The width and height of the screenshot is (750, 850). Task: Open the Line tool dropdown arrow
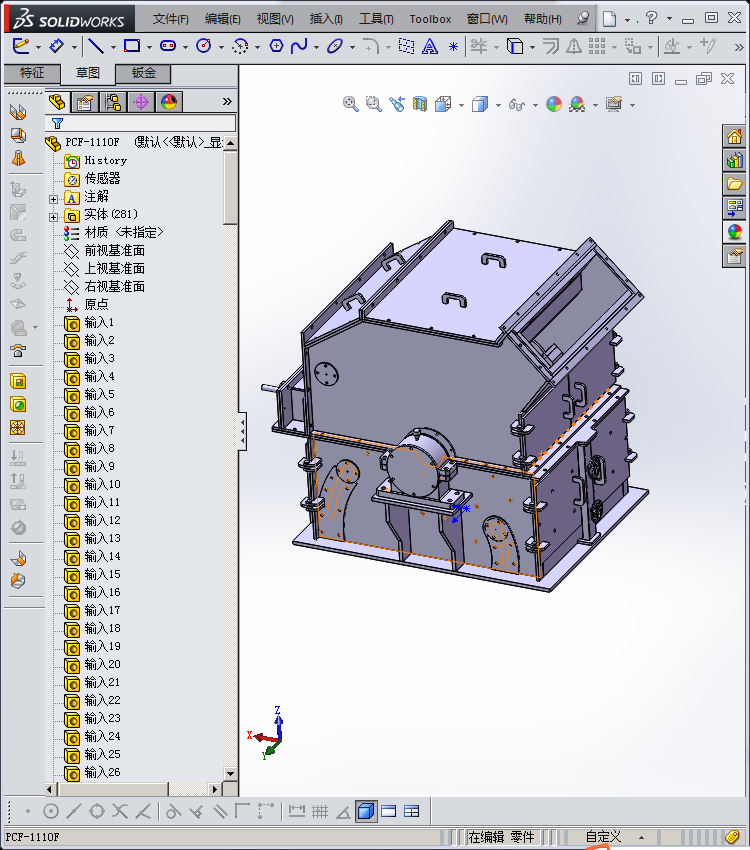pyautogui.click(x=113, y=47)
